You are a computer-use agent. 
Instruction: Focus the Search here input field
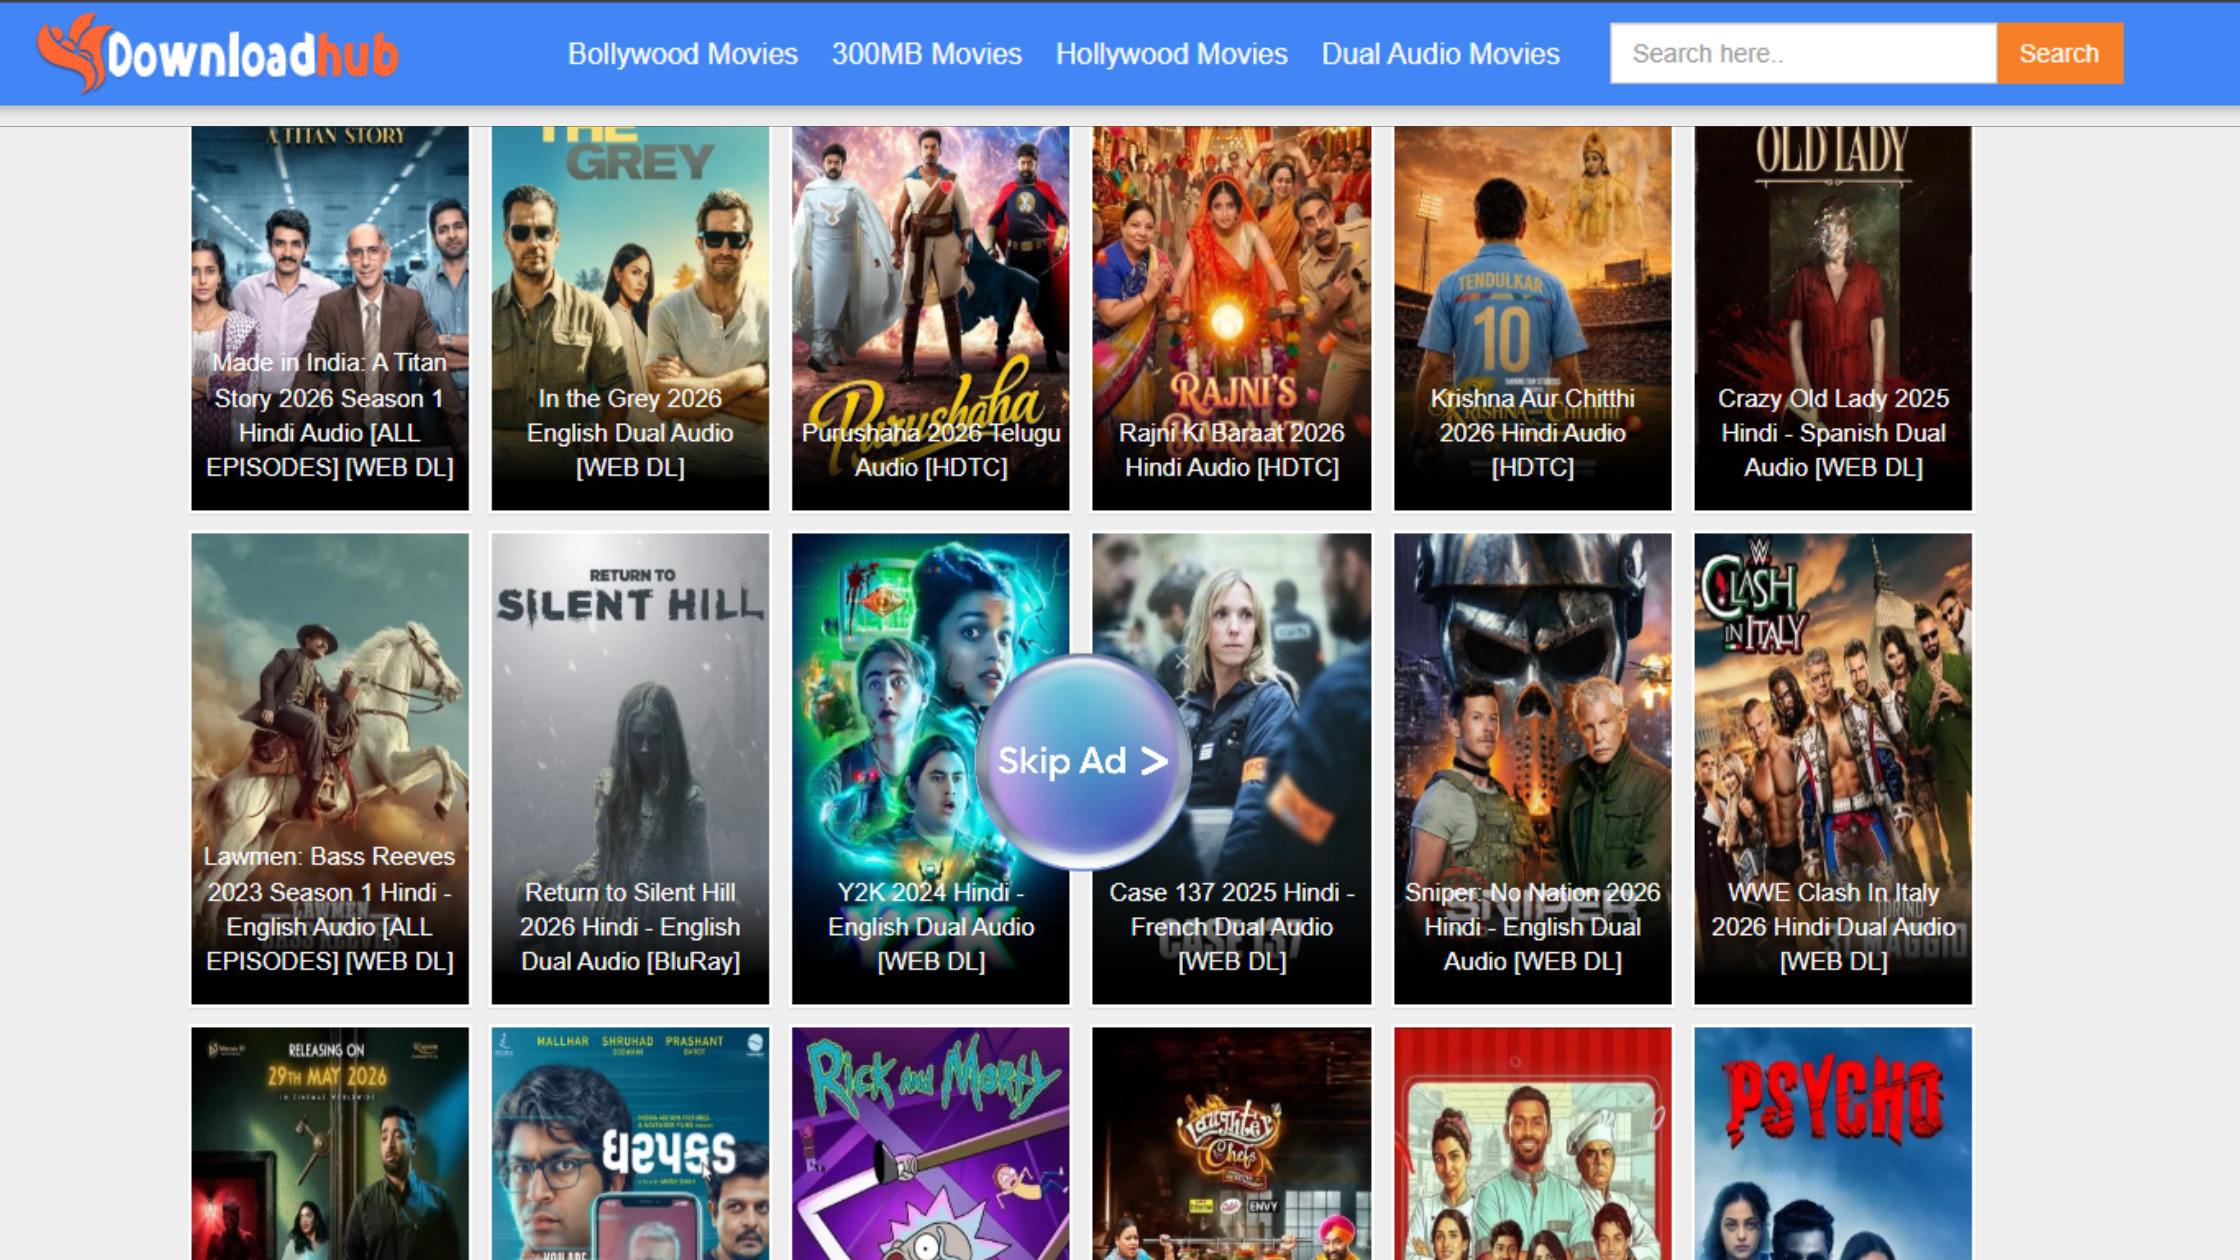1803,53
